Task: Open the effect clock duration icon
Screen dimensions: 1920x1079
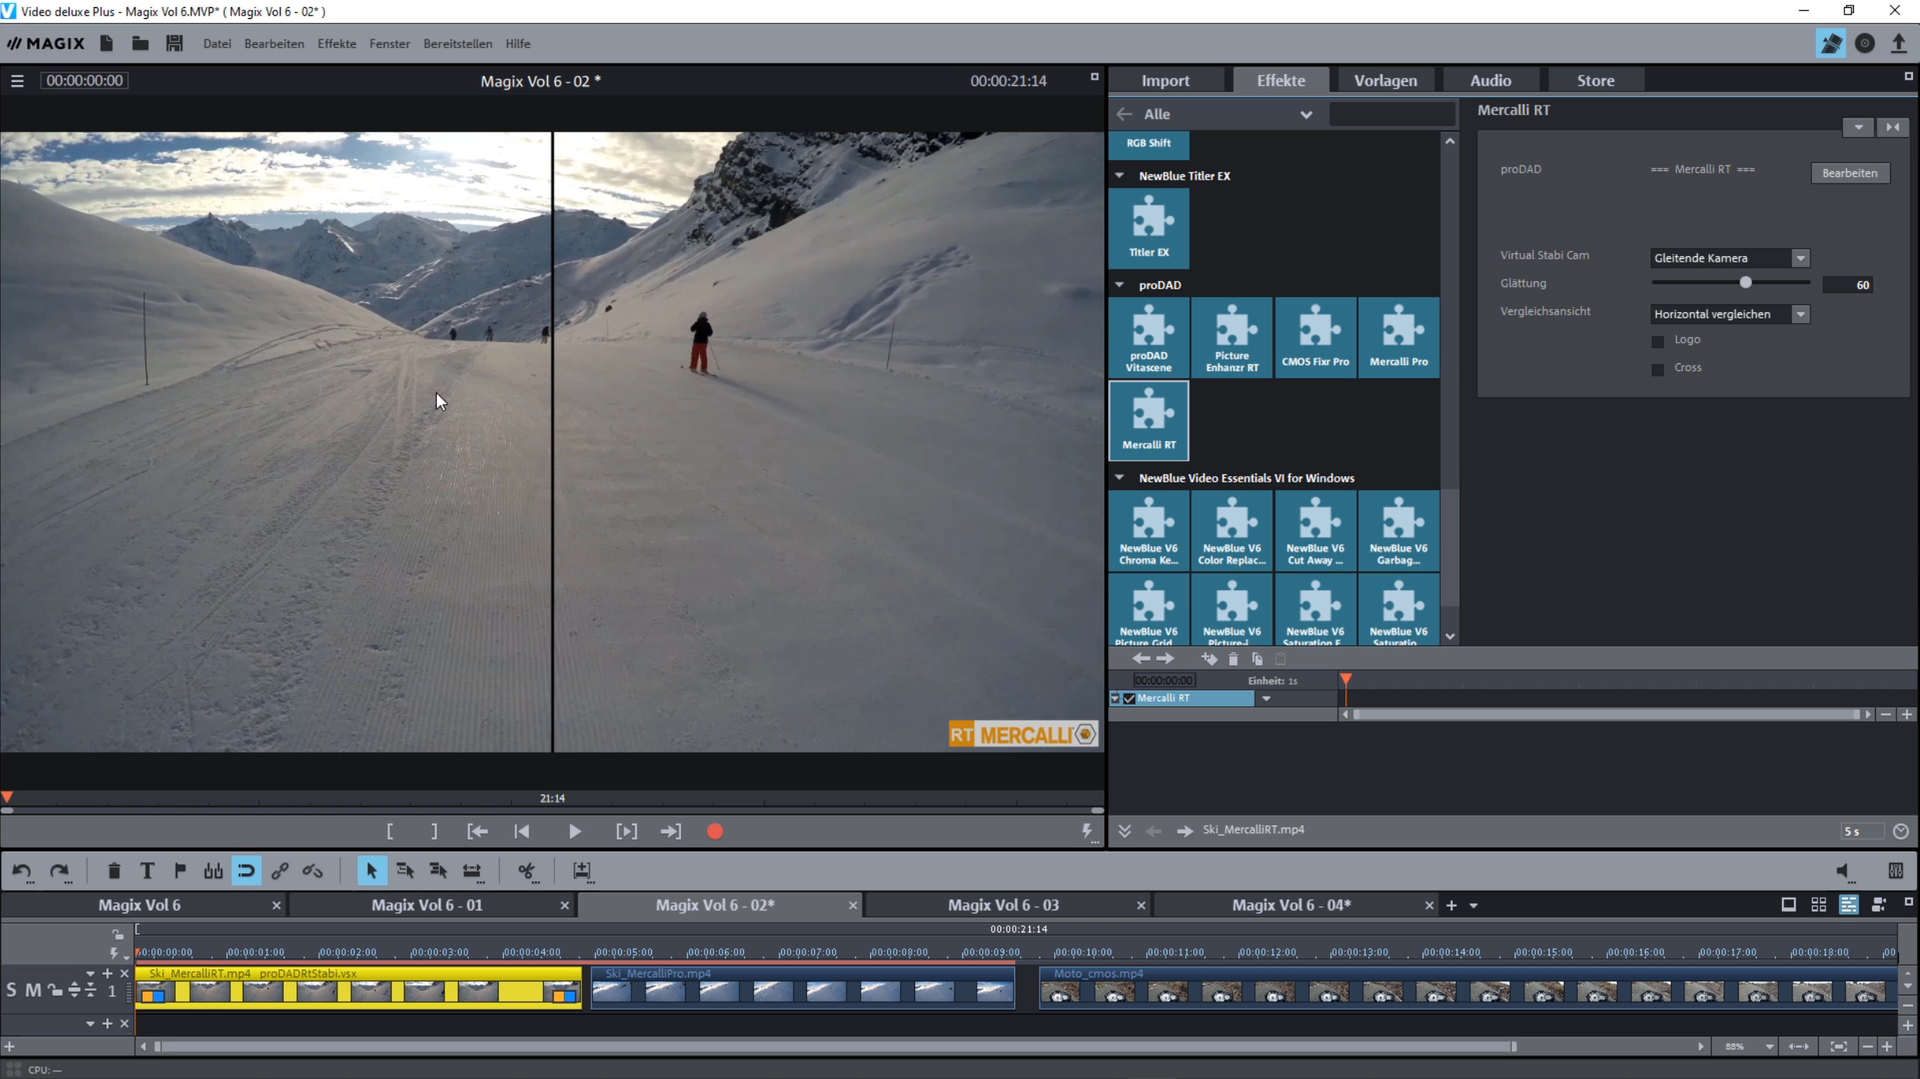Action: pyautogui.click(x=1901, y=831)
